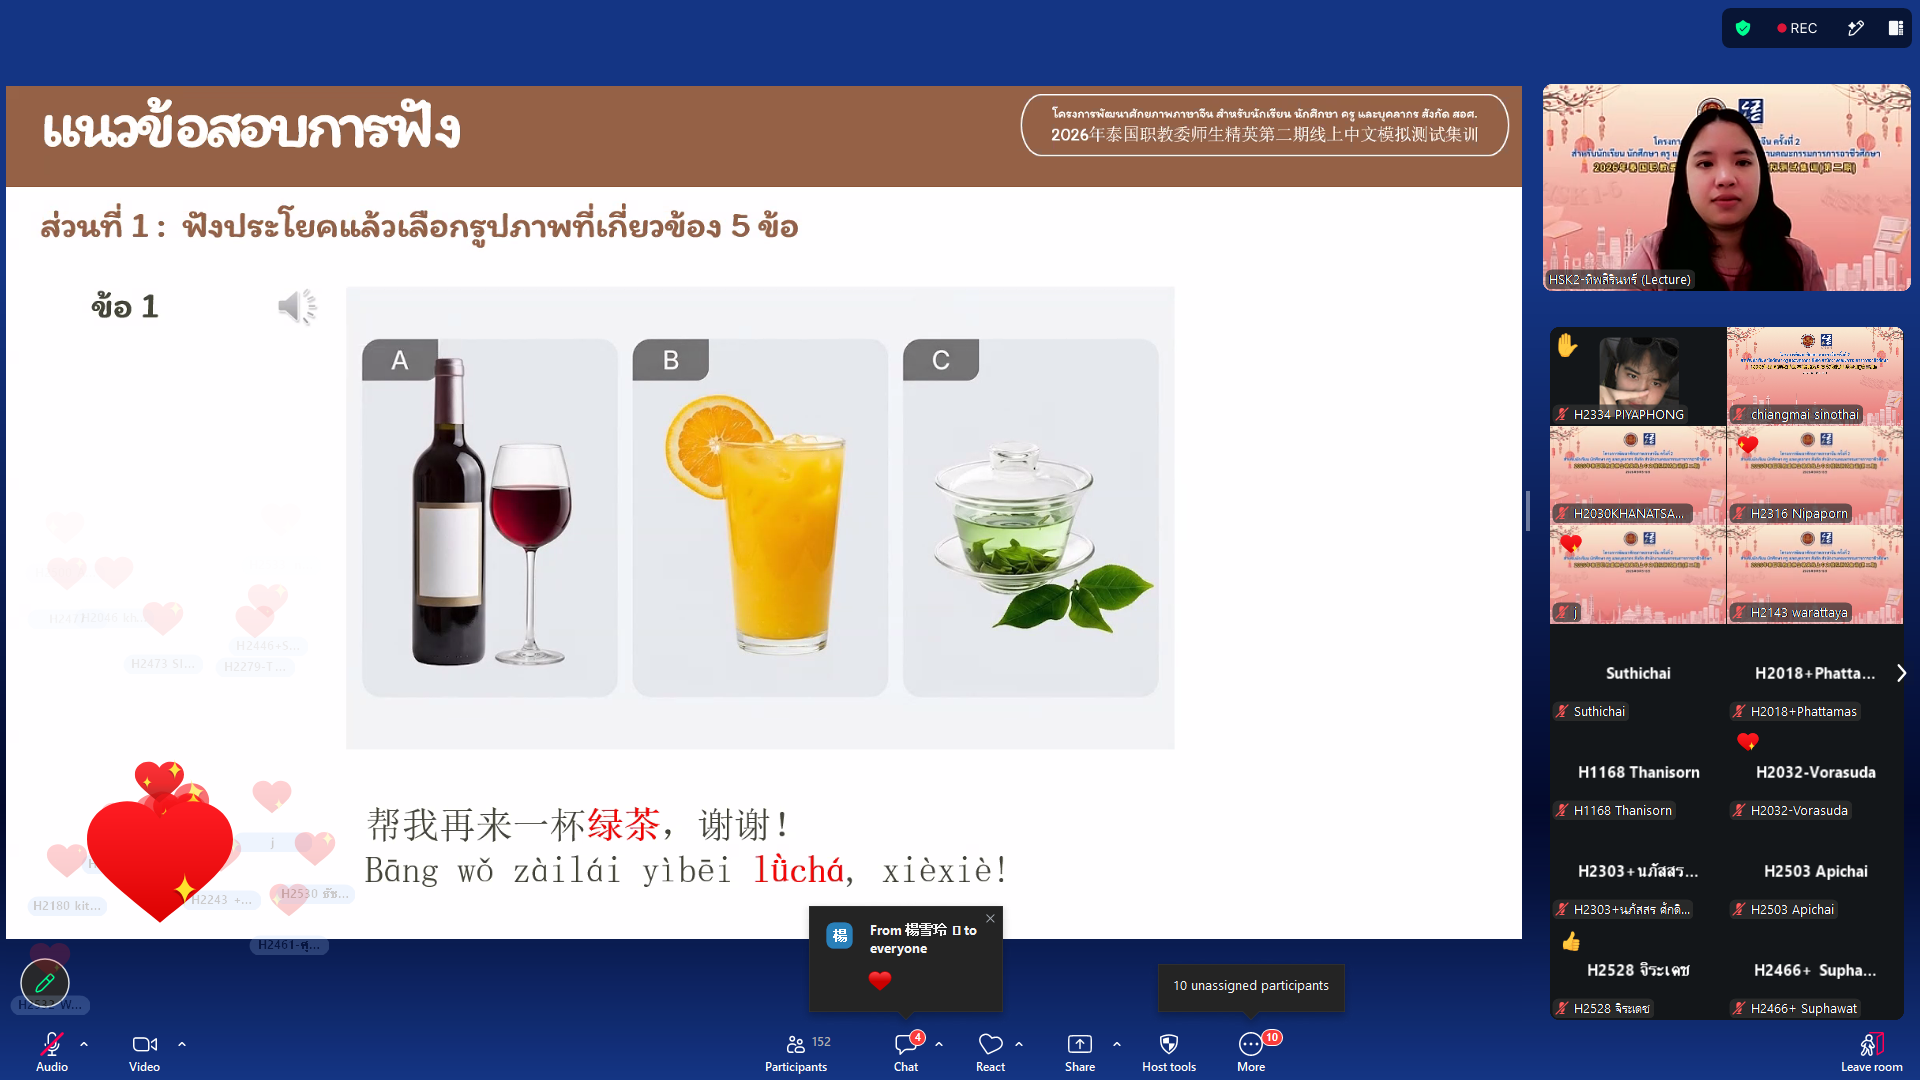Click Leave room button
The height and width of the screenshot is (1080, 1920).
click(x=1871, y=1052)
